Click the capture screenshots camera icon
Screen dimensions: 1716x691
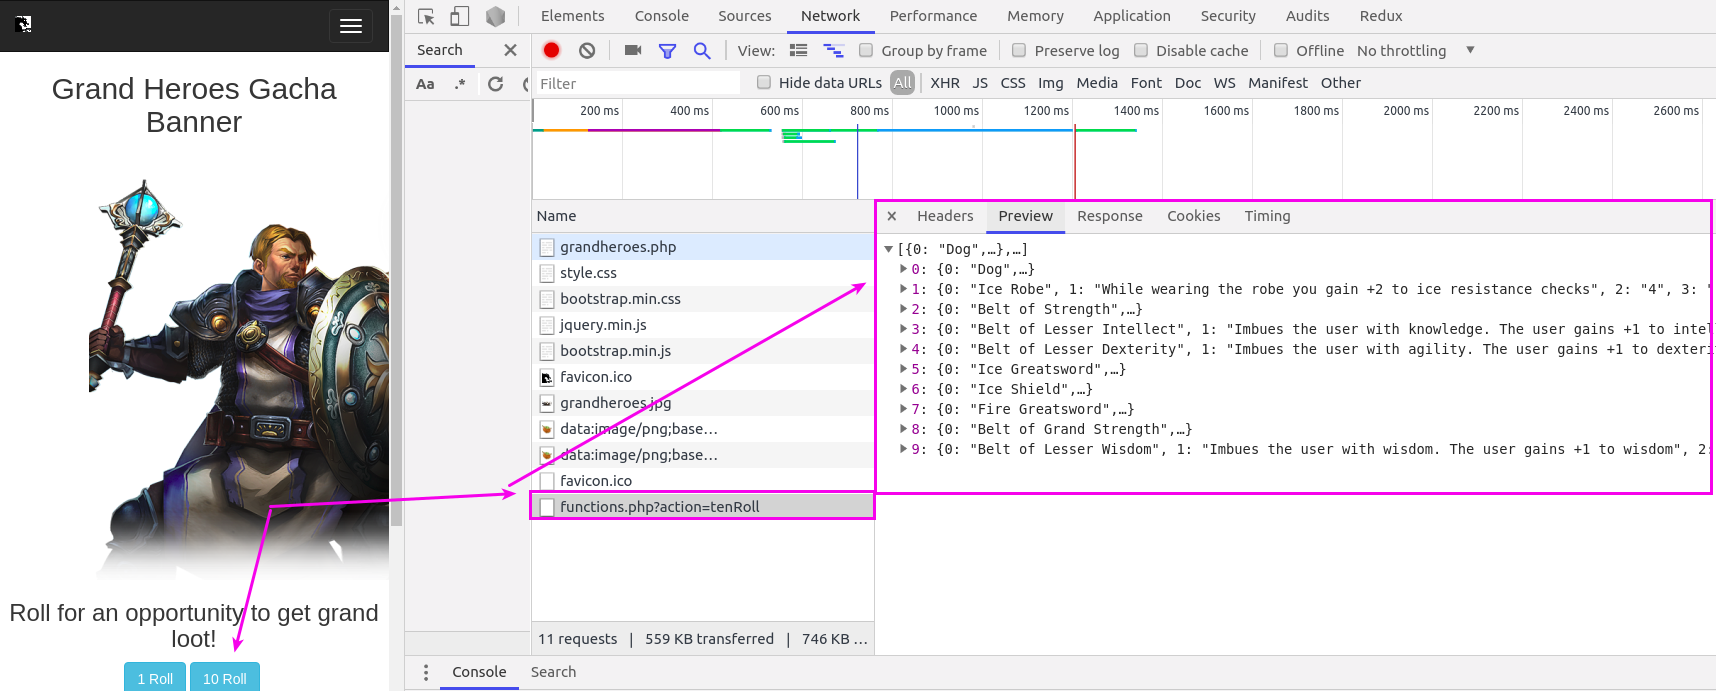[x=632, y=50]
